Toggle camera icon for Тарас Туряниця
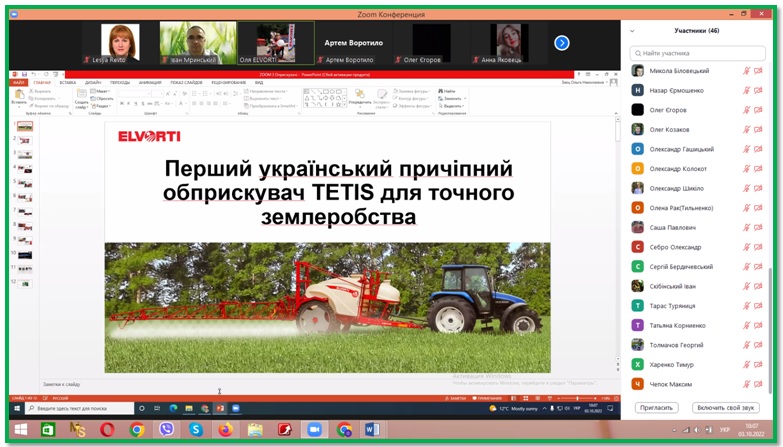 (758, 306)
